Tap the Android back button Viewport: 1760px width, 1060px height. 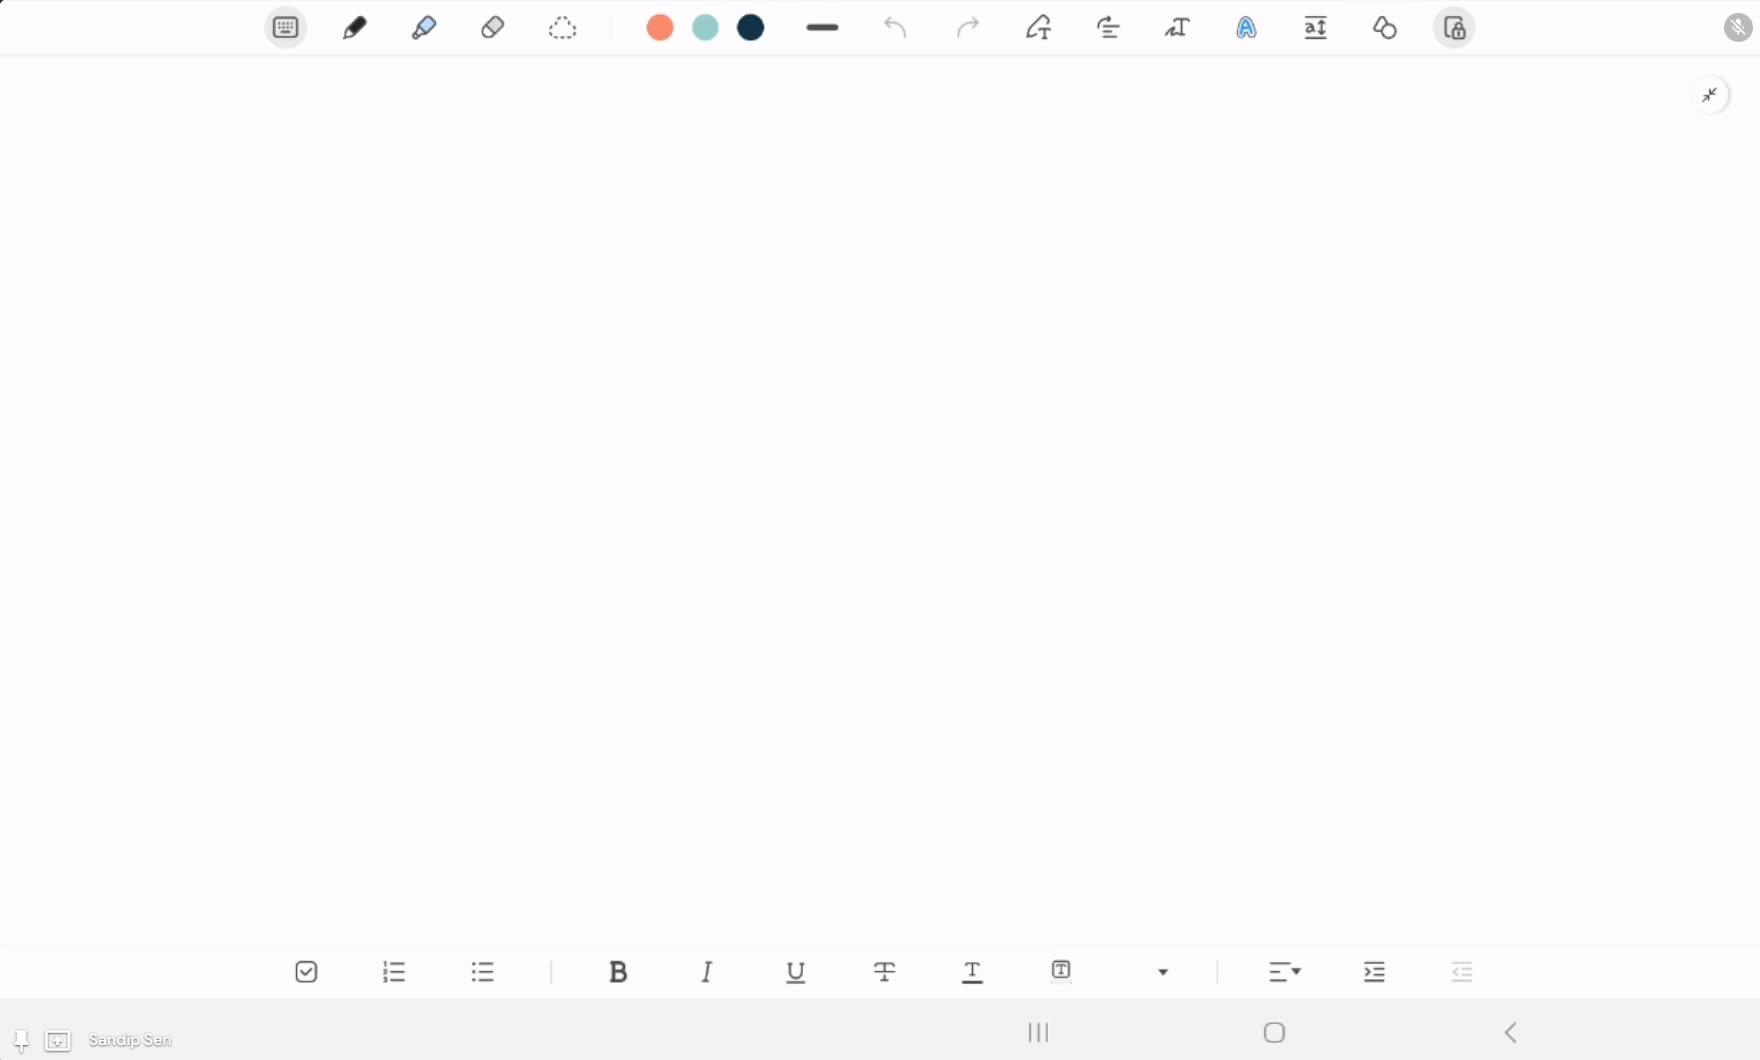pos(1511,1032)
